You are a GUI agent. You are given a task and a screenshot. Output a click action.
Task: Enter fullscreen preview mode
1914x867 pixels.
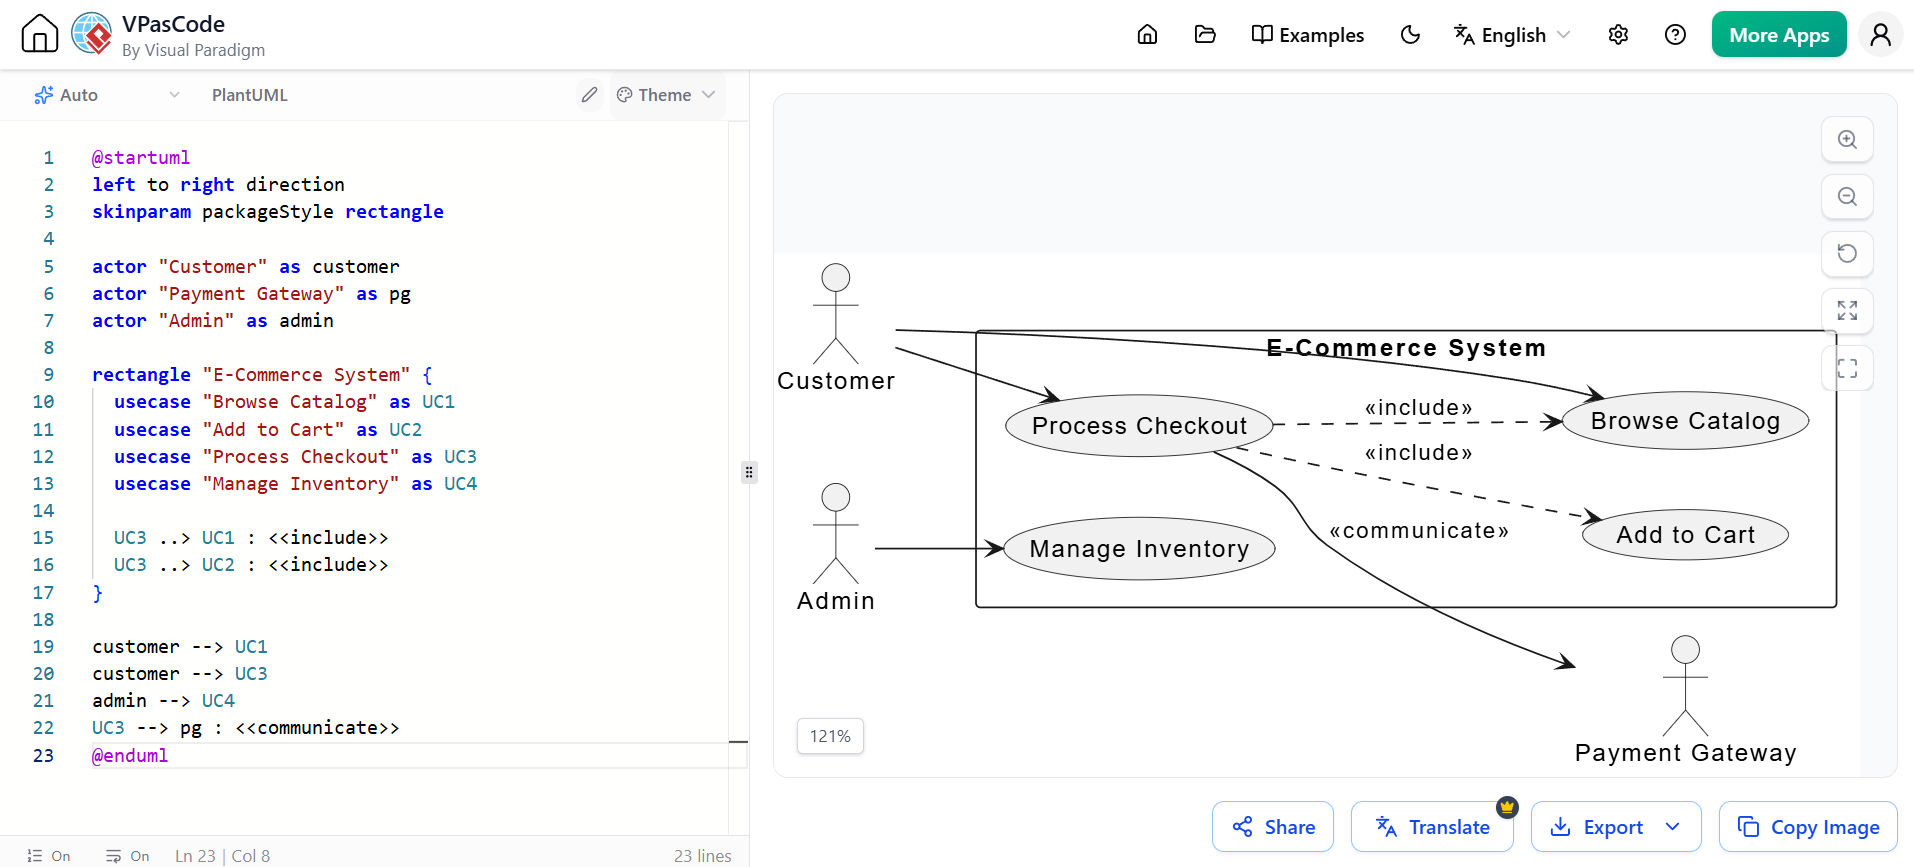pyautogui.click(x=1847, y=368)
